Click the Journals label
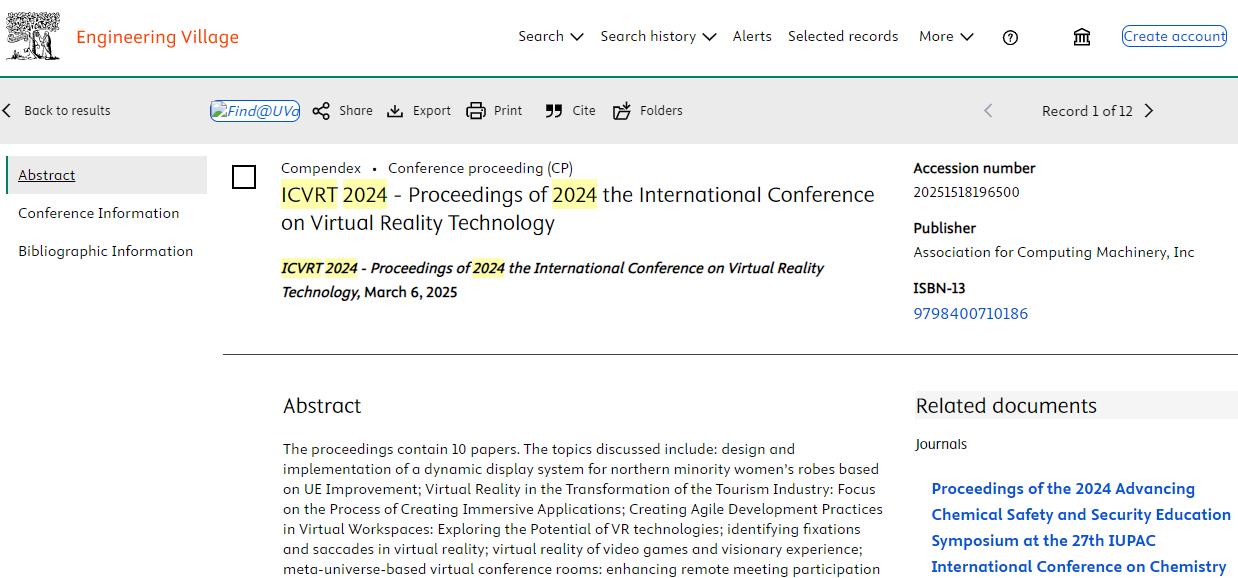 tap(941, 444)
